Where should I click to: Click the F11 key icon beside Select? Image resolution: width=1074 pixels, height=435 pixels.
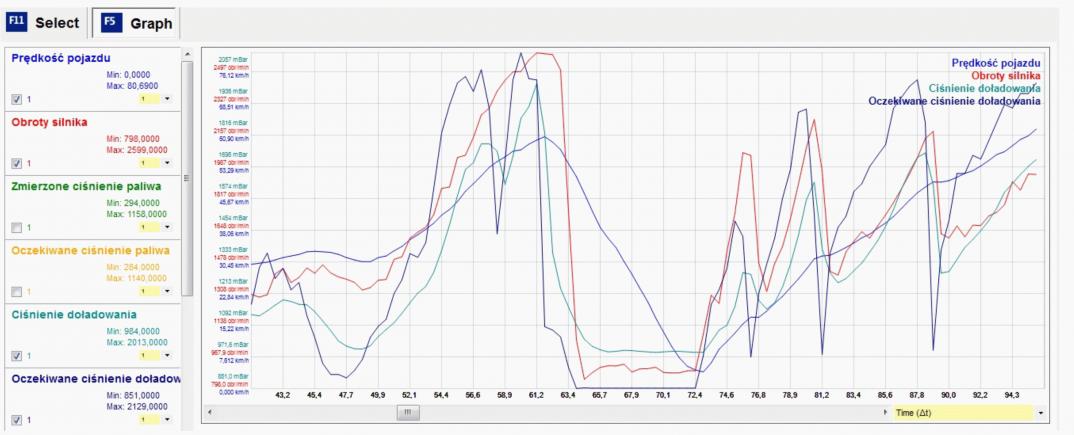click(x=16, y=22)
